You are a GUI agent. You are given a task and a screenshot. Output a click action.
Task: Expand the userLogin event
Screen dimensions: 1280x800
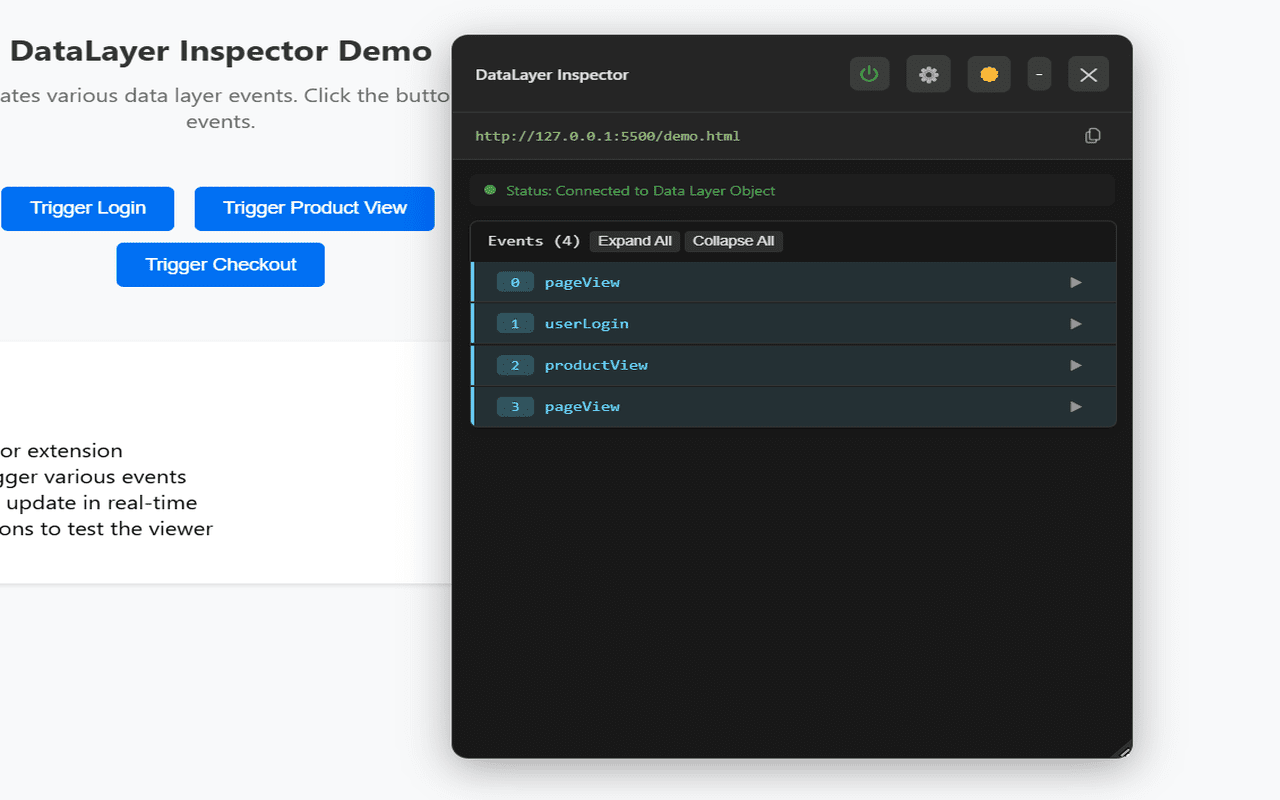1076,323
